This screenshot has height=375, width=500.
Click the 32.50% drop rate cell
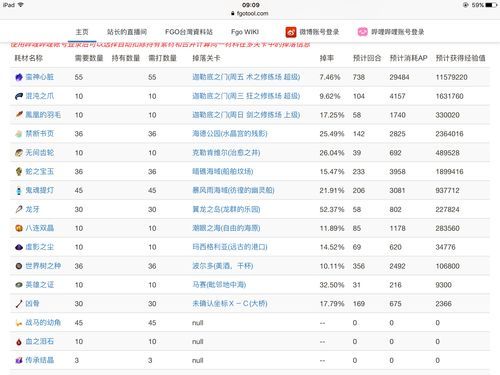332,285
